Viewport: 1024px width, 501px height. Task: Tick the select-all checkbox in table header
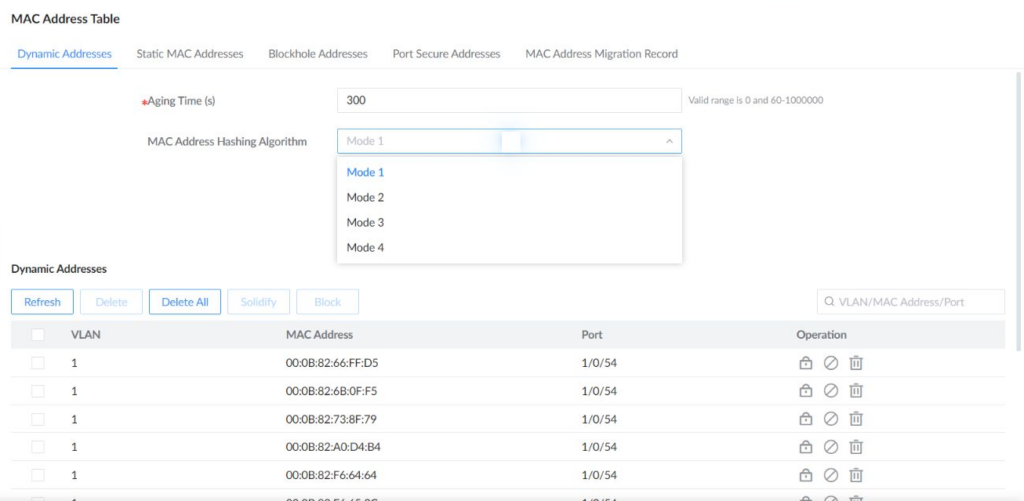38,334
